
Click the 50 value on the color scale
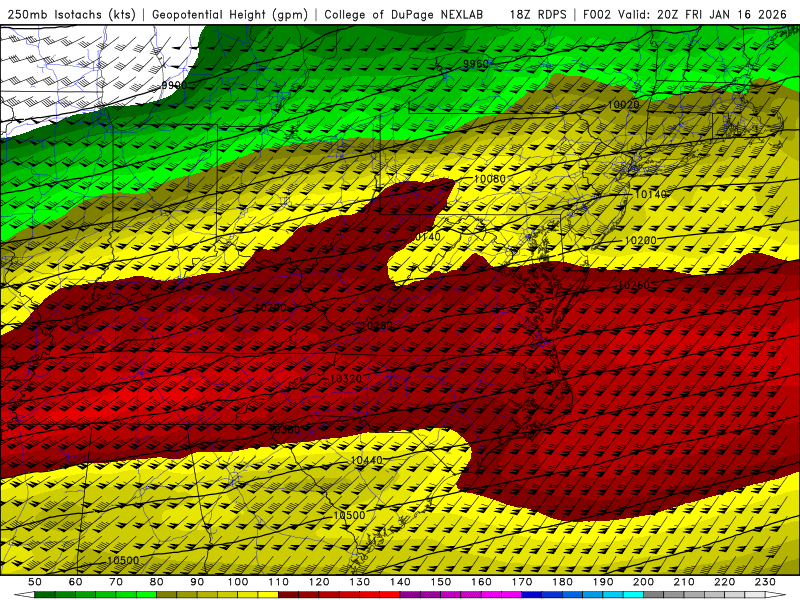[x=35, y=582]
